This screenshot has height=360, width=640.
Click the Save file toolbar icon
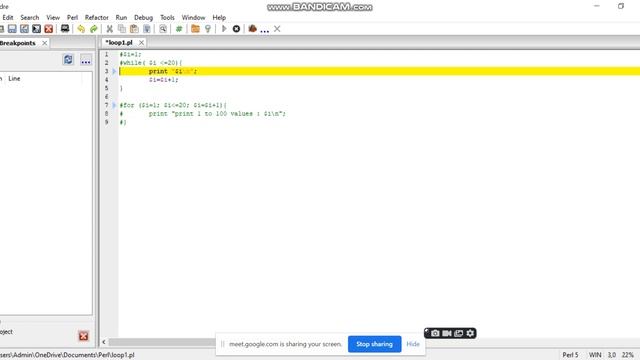[x=12, y=29]
